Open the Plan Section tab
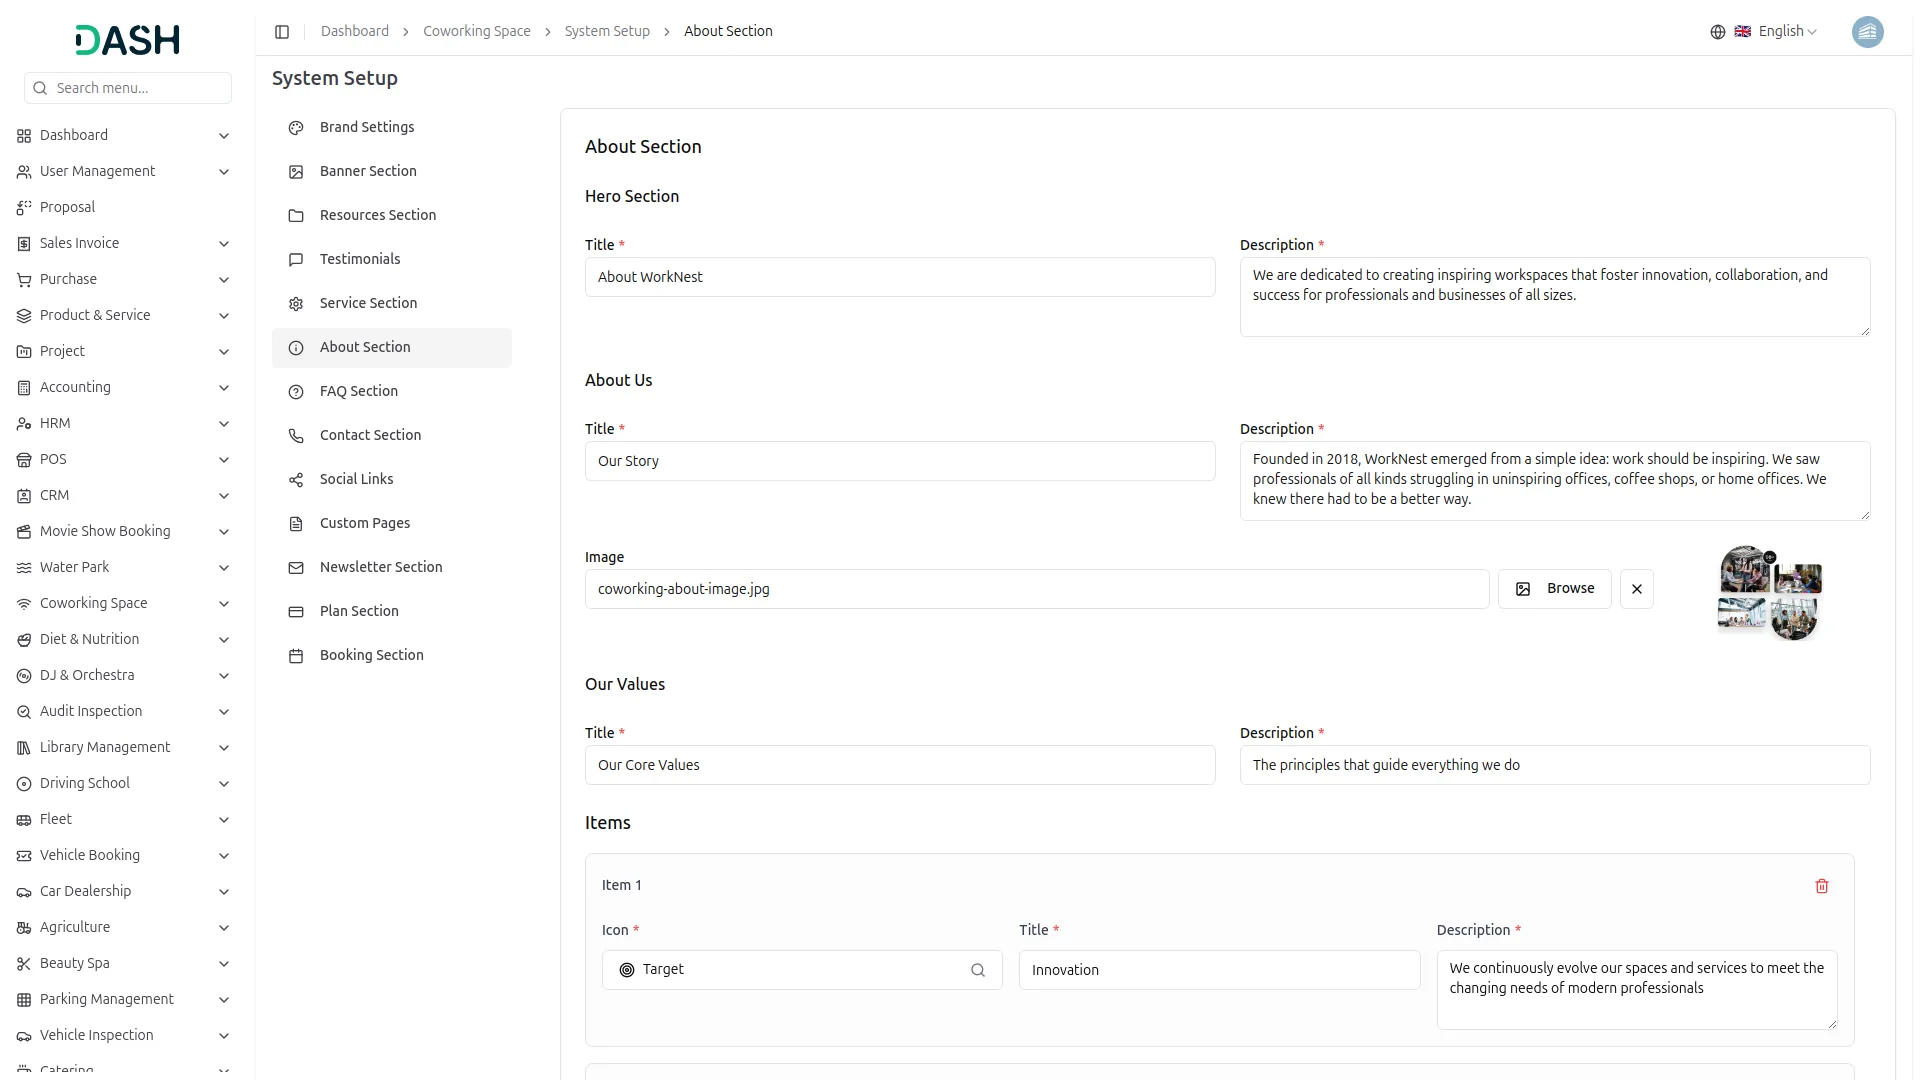The width and height of the screenshot is (1920, 1080). pyautogui.click(x=359, y=611)
